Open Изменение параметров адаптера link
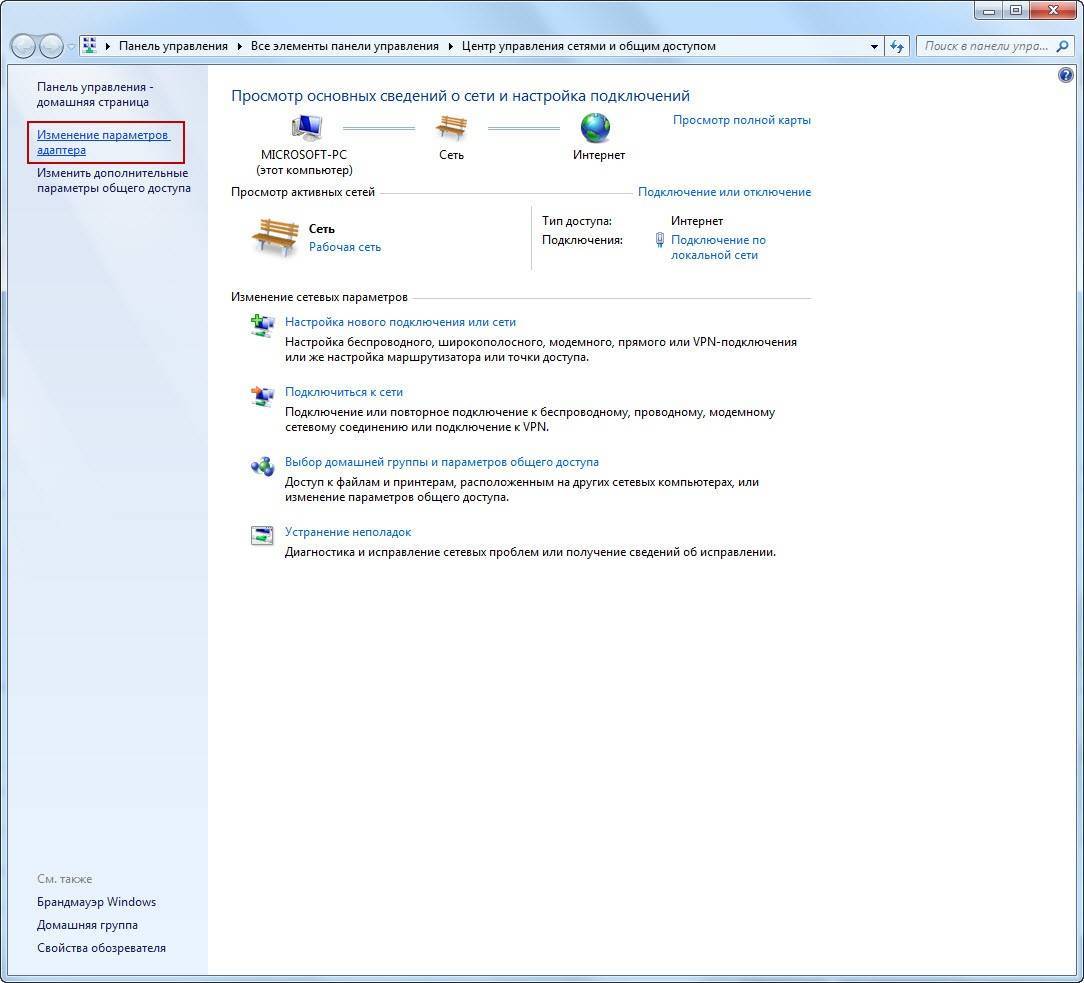 [x=103, y=142]
